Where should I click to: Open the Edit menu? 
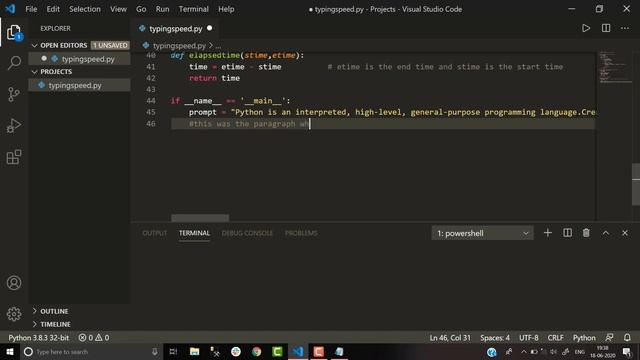(53, 9)
